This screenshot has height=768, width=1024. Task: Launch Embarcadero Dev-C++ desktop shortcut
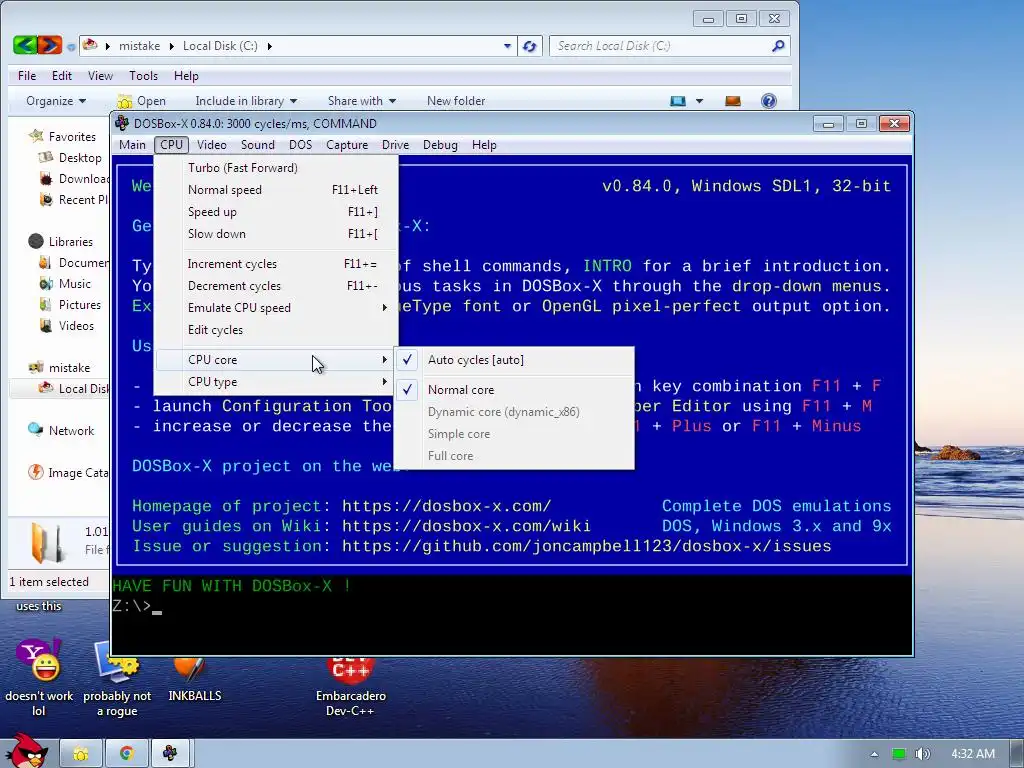[x=351, y=671]
